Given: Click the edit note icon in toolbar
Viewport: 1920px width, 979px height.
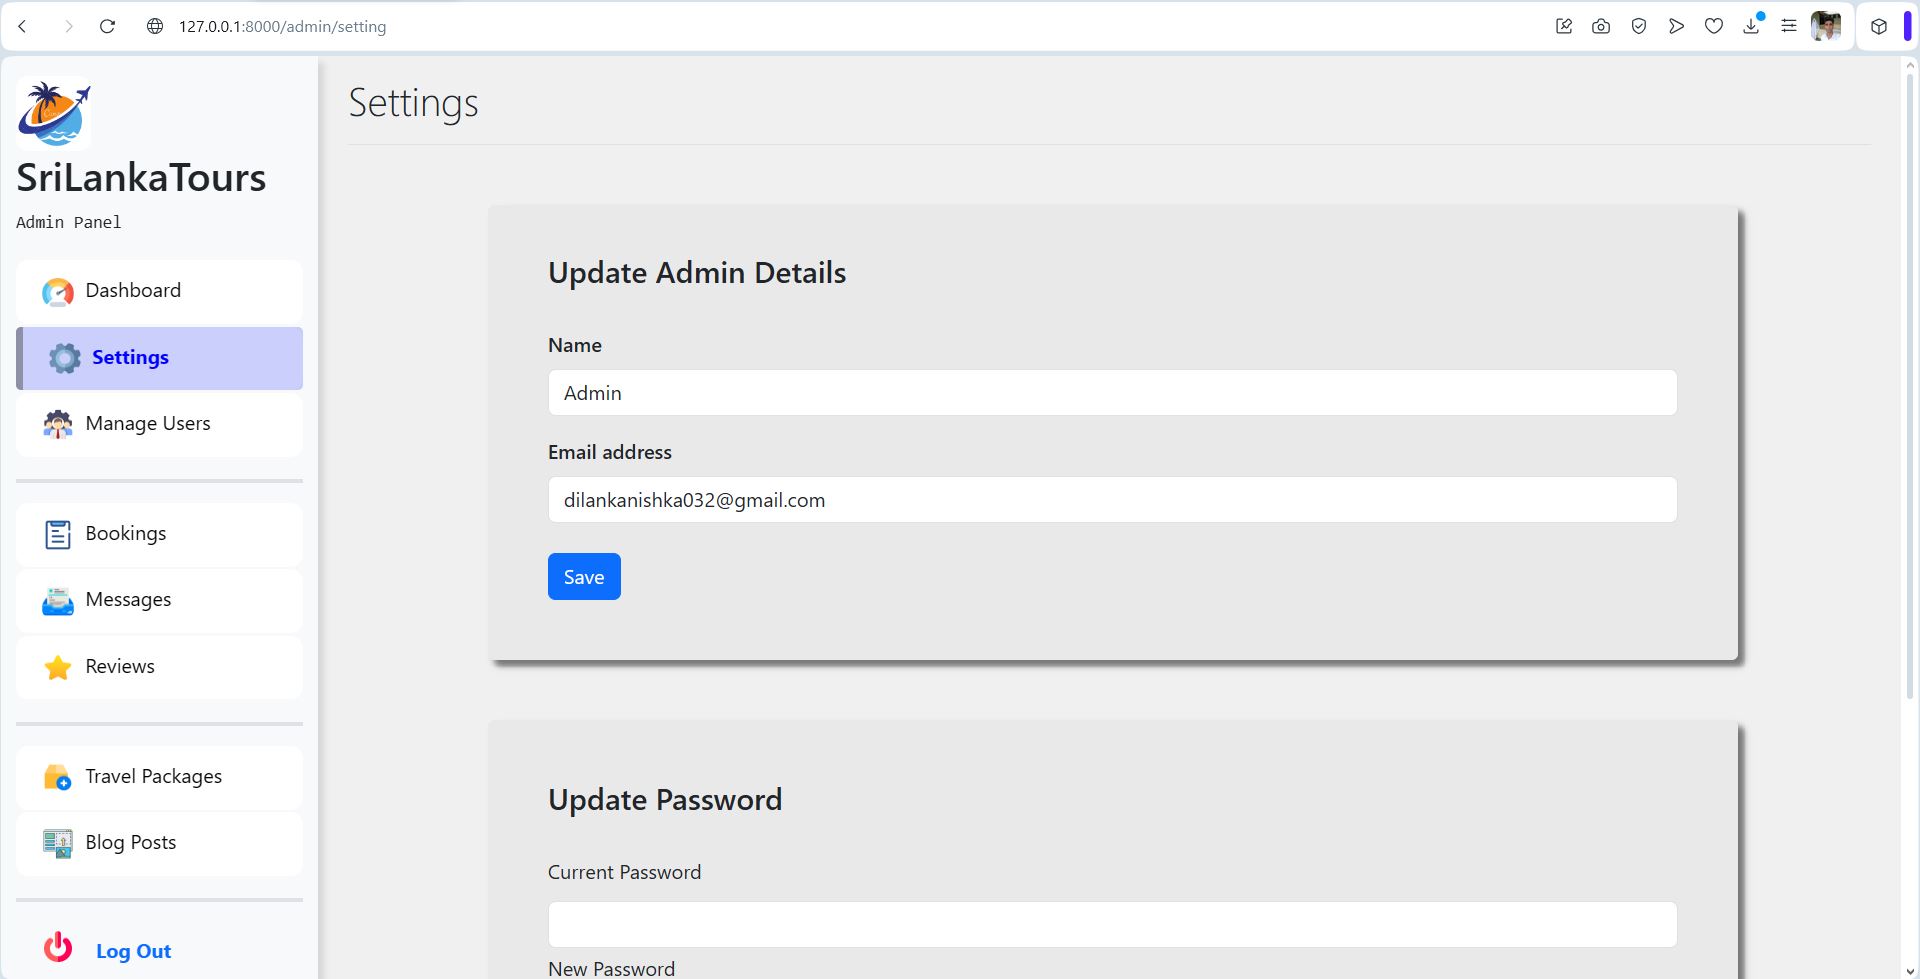Looking at the screenshot, I should point(1564,26).
